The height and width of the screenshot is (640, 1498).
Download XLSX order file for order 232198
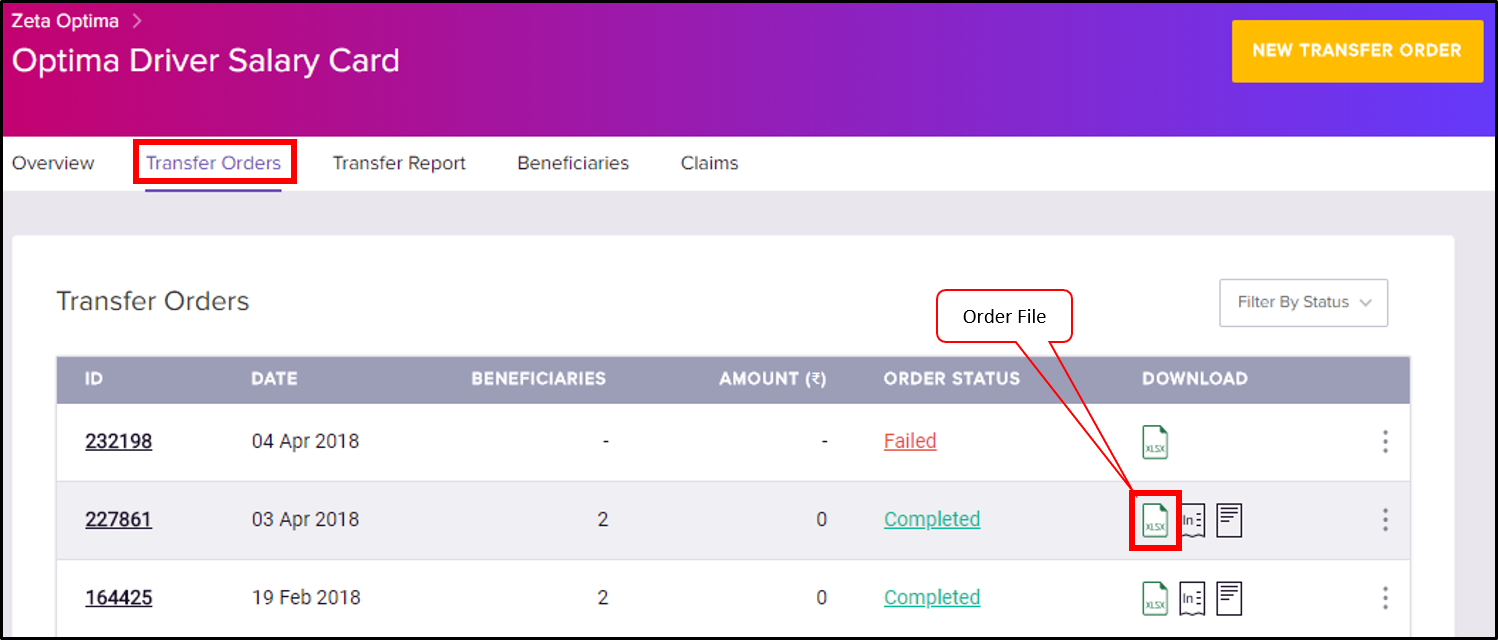pos(1155,441)
